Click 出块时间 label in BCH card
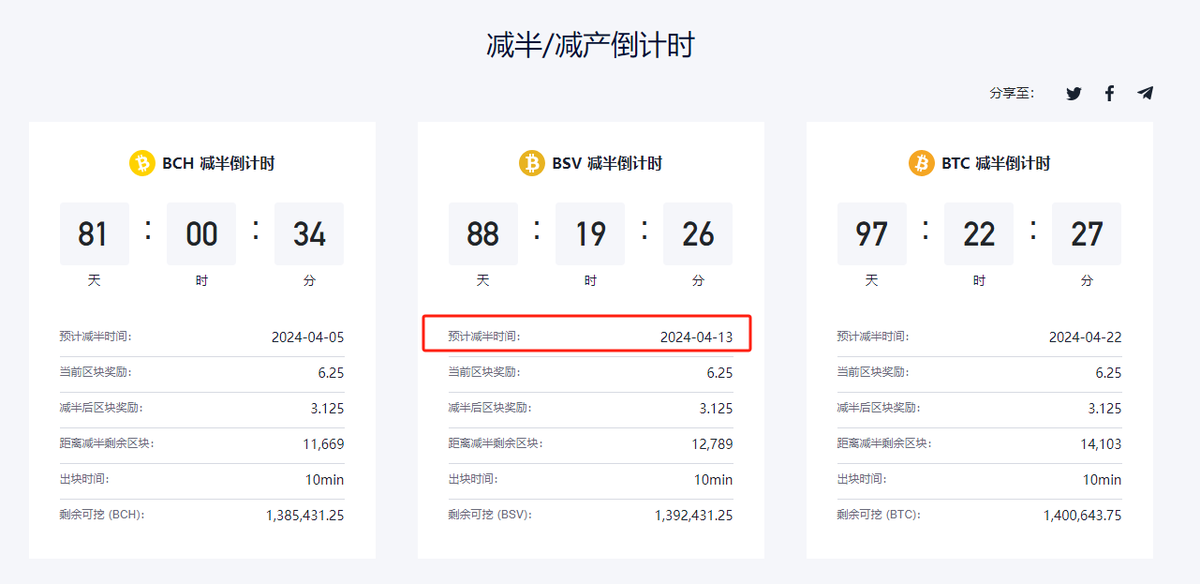 (x=83, y=479)
